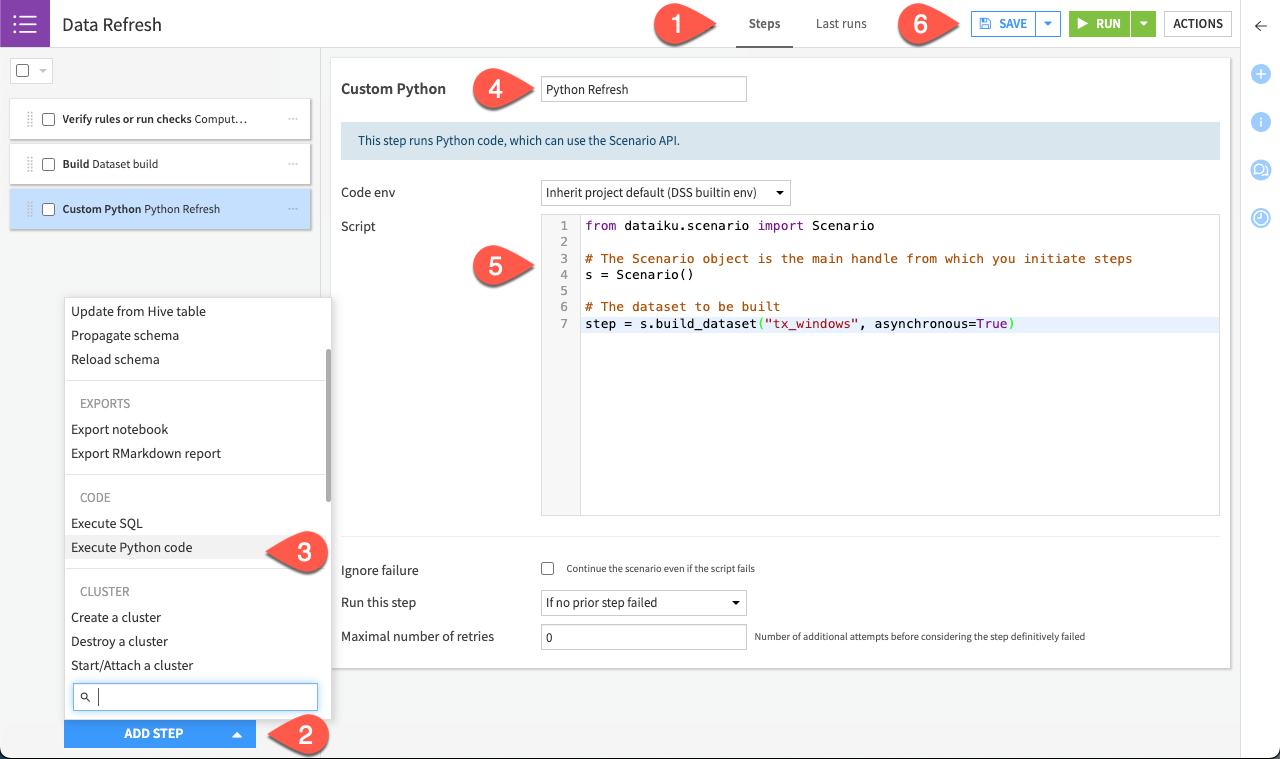This screenshot has height=759, width=1280.
Task: Open the Code env dropdown
Action: pos(666,192)
